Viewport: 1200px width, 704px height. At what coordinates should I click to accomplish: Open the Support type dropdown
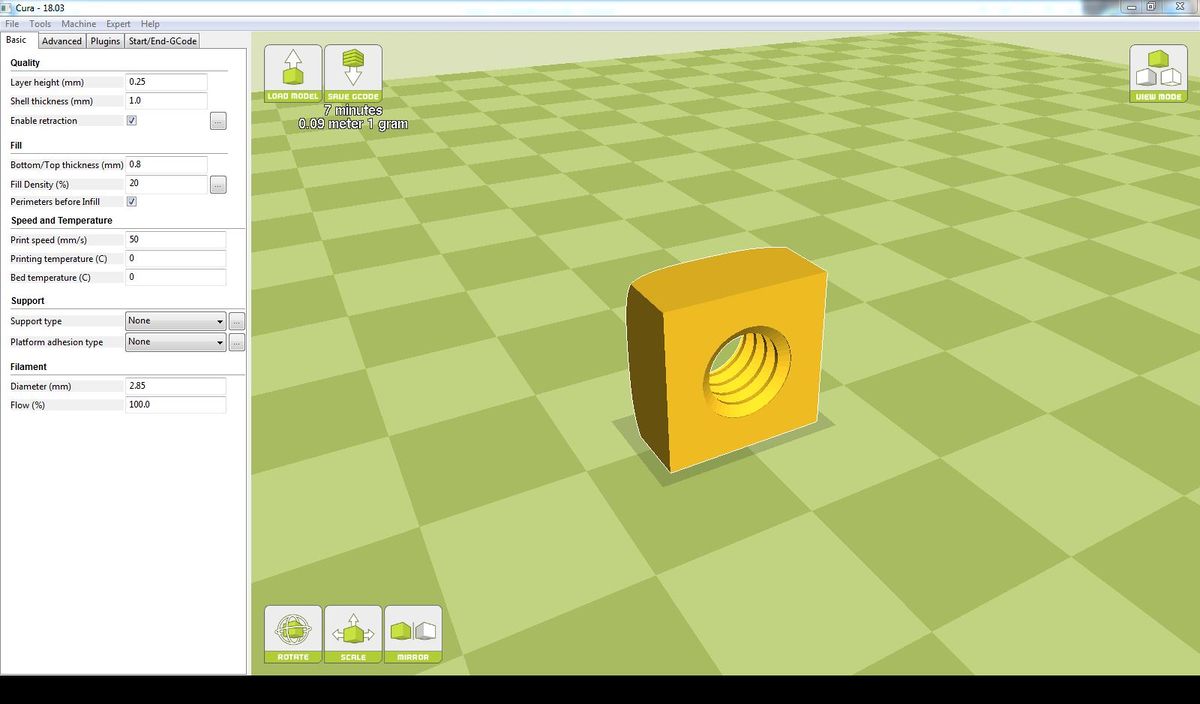[176, 321]
